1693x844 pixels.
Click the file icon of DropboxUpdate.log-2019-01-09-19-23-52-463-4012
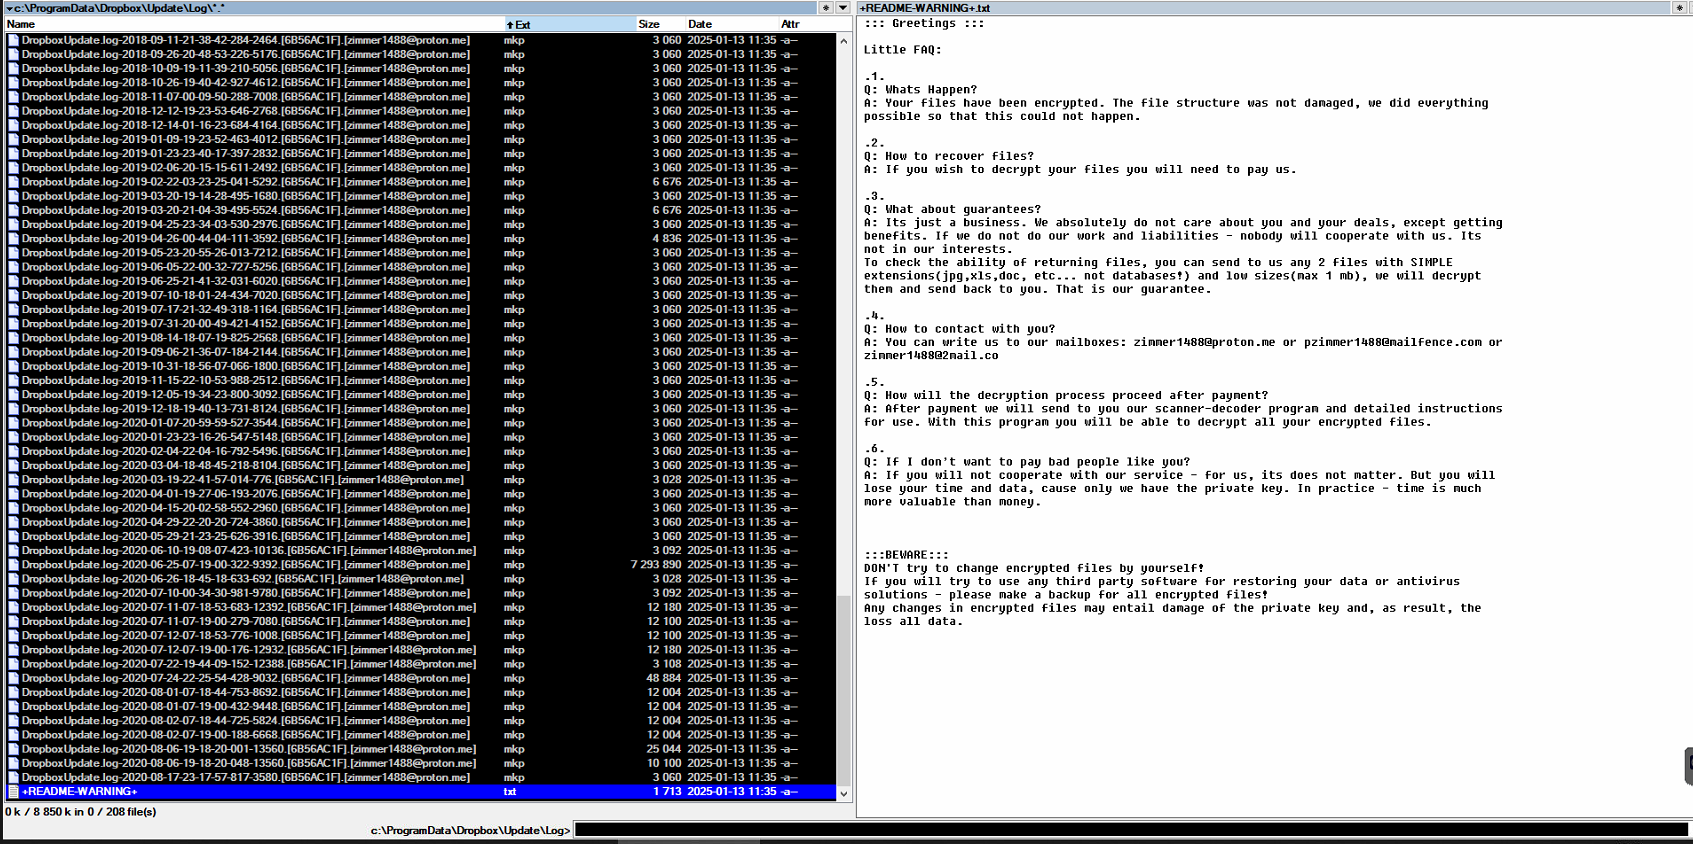pos(13,140)
